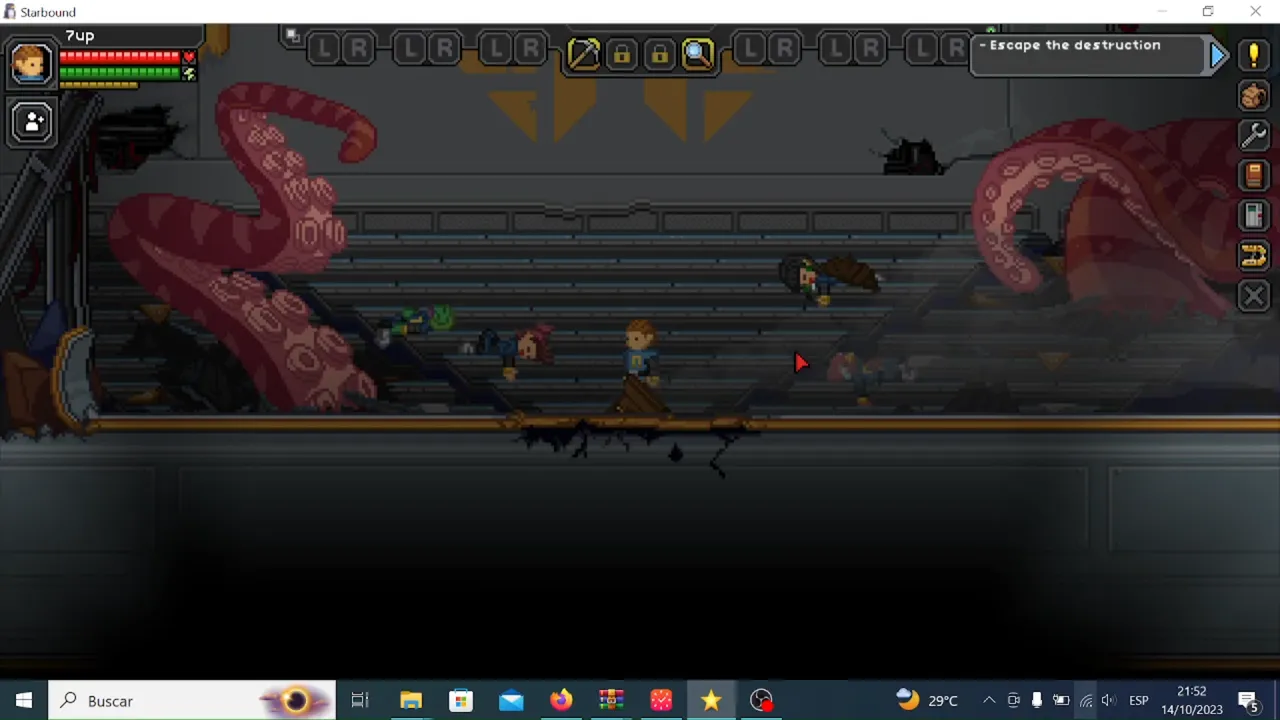Open the red app icon on taskbar

(x=661, y=700)
